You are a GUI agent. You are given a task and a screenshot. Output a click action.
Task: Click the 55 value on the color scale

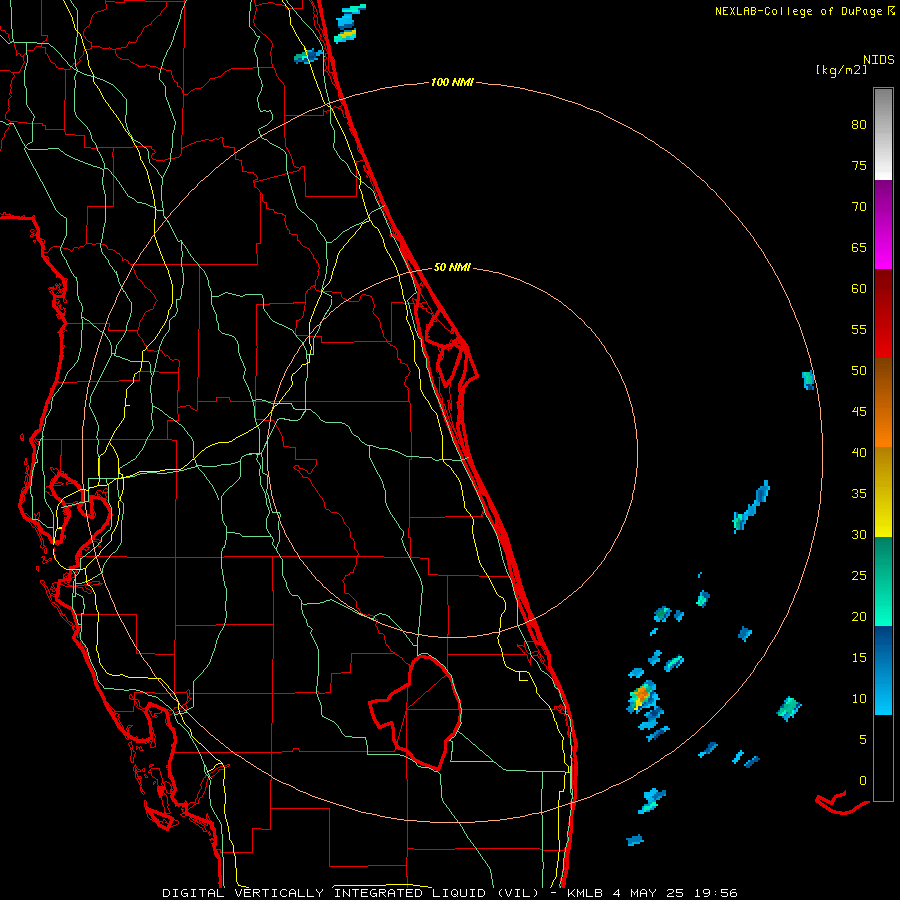(x=859, y=330)
